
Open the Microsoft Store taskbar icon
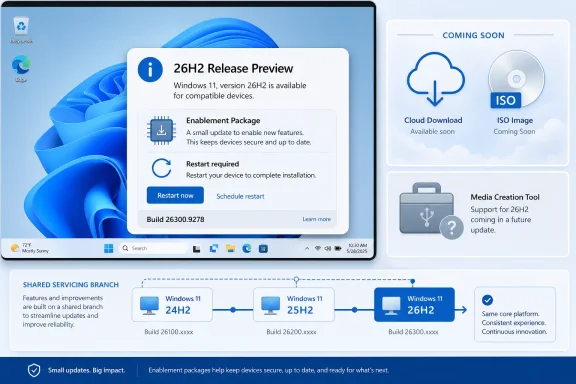point(263,249)
